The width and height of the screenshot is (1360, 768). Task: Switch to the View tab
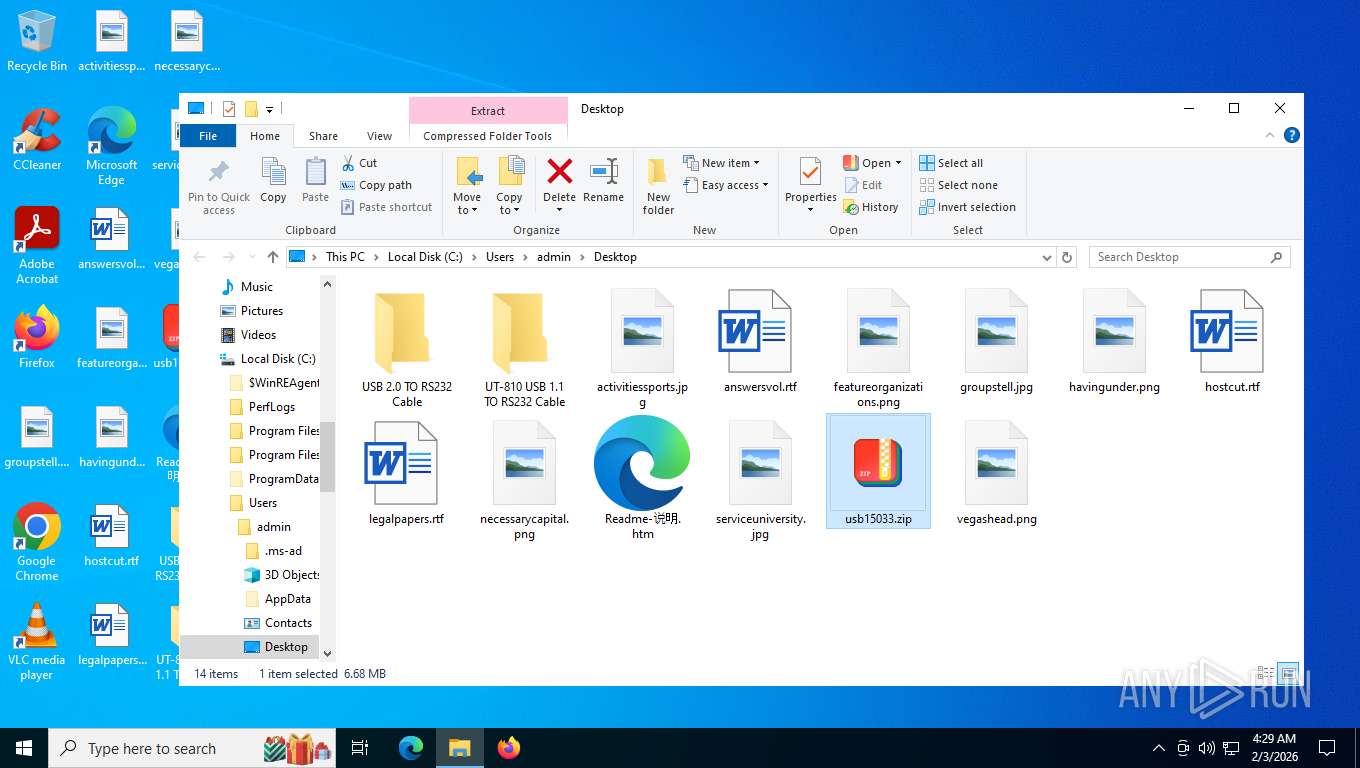379,136
